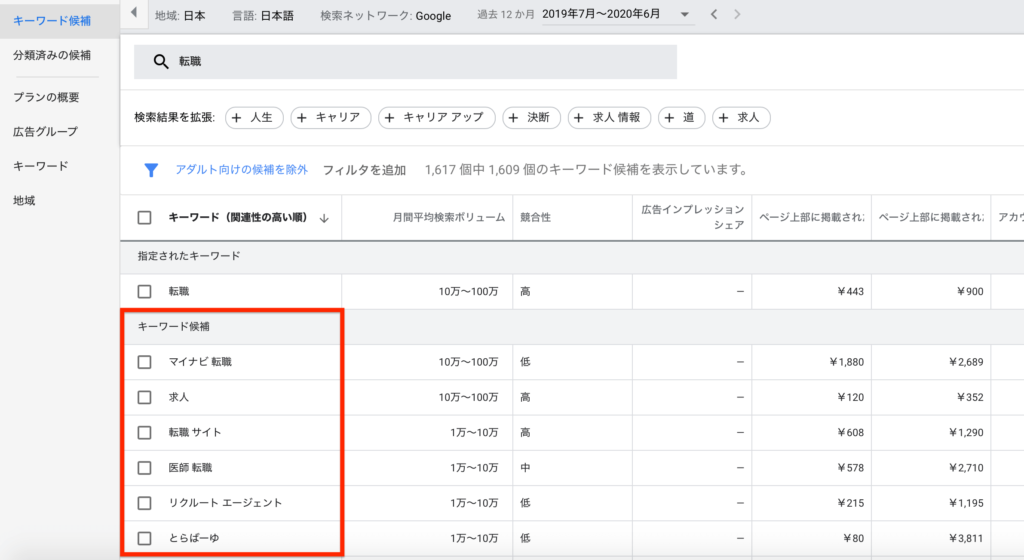Image resolution: width=1024 pixels, height=560 pixels.
Task: Add キャリア アップ suggestion chip
Action: pos(436,117)
